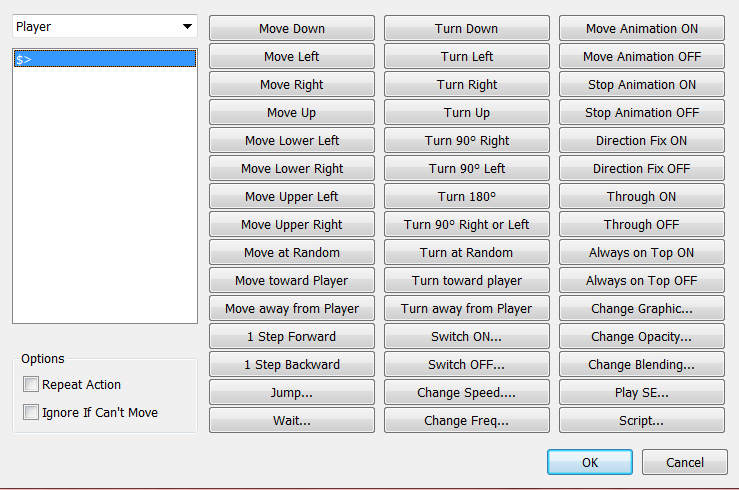This screenshot has height=490, width=739.
Task: Select Turn toward player
Action: pyautogui.click(x=467, y=280)
